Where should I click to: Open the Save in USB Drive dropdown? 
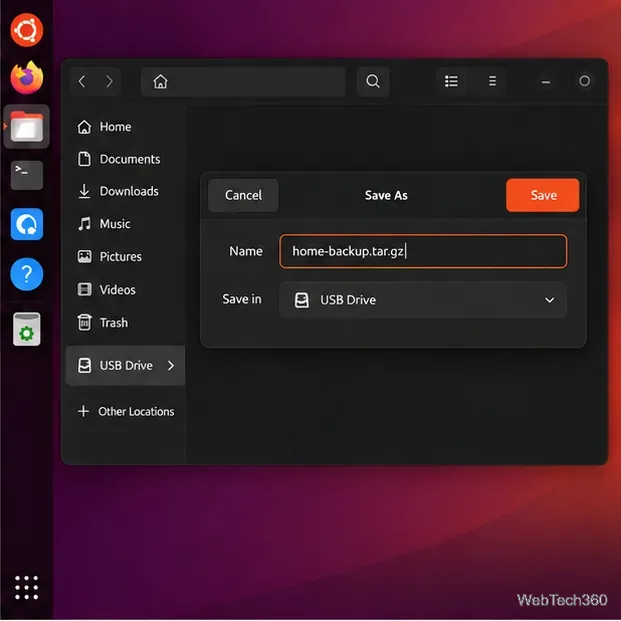(x=423, y=300)
